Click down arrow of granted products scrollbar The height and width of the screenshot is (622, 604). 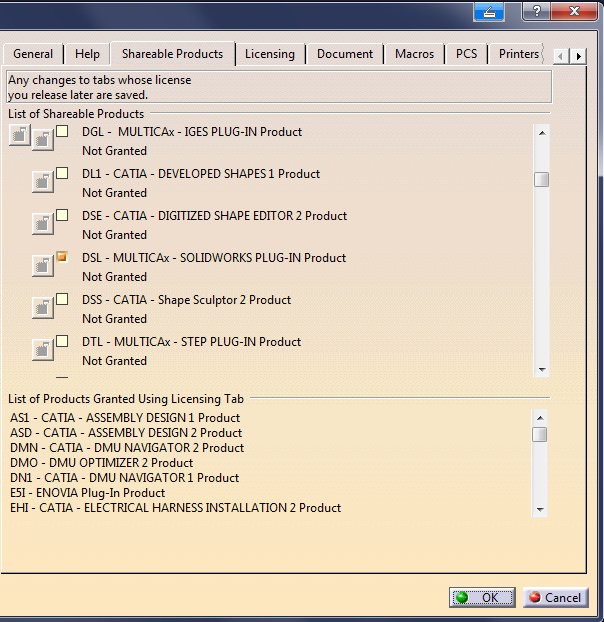pos(540,509)
